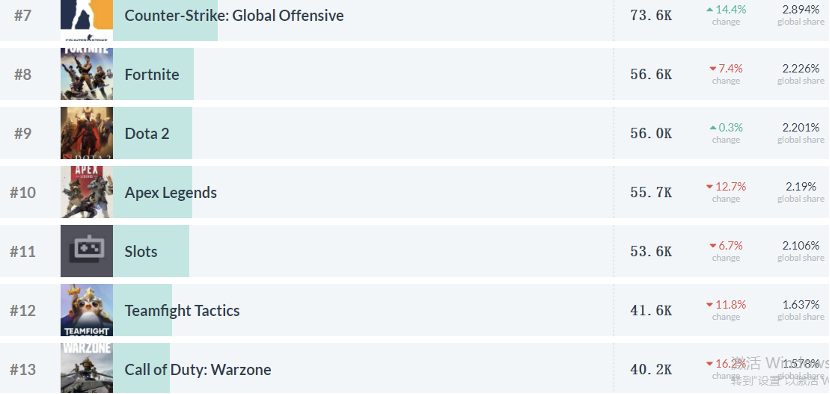This screenshot has height=394, width=830.
Task: Click the #12 rank number
Action: [23, 310]
